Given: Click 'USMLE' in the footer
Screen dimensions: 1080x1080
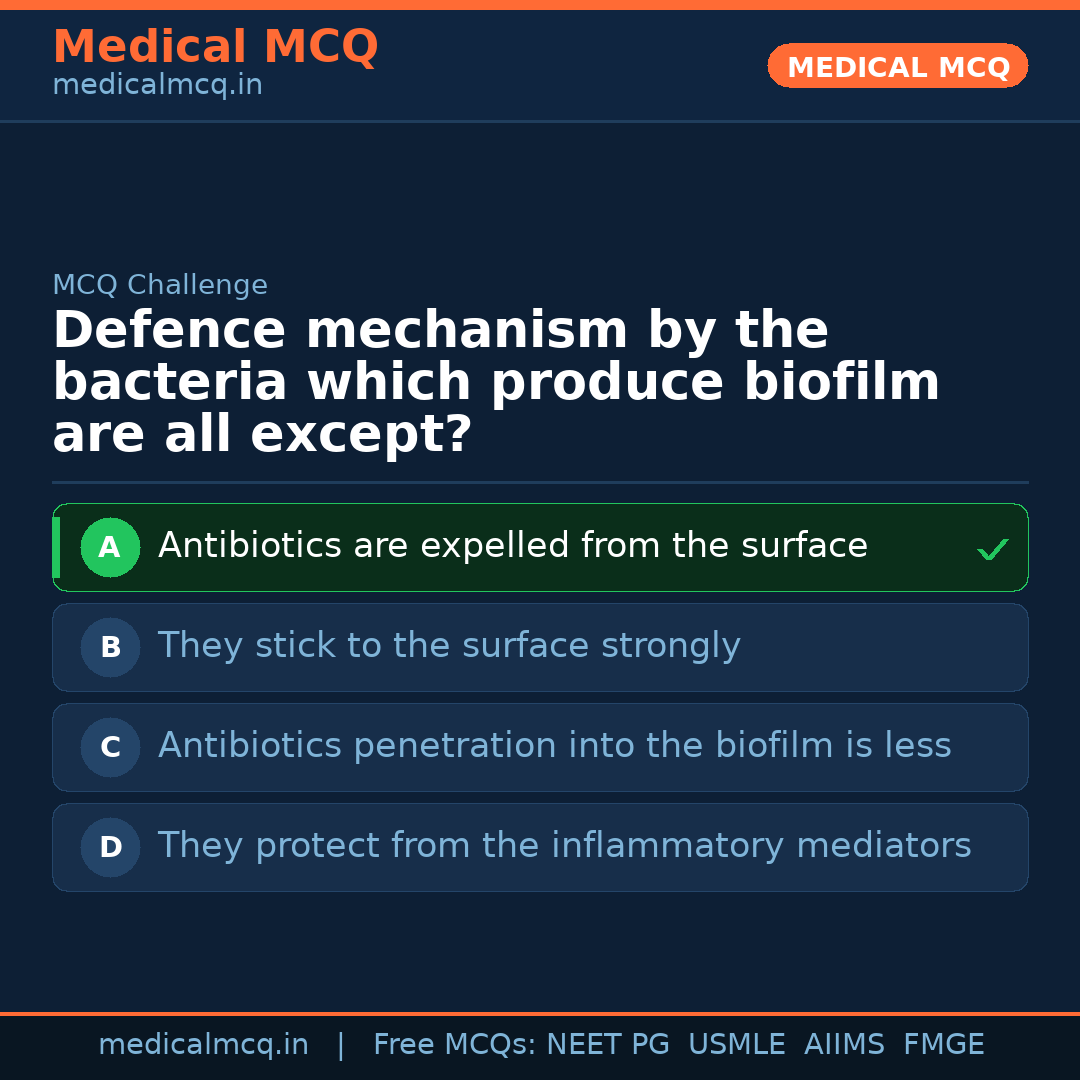Looking at the screenshot, I should click(x=736, y=1045).
